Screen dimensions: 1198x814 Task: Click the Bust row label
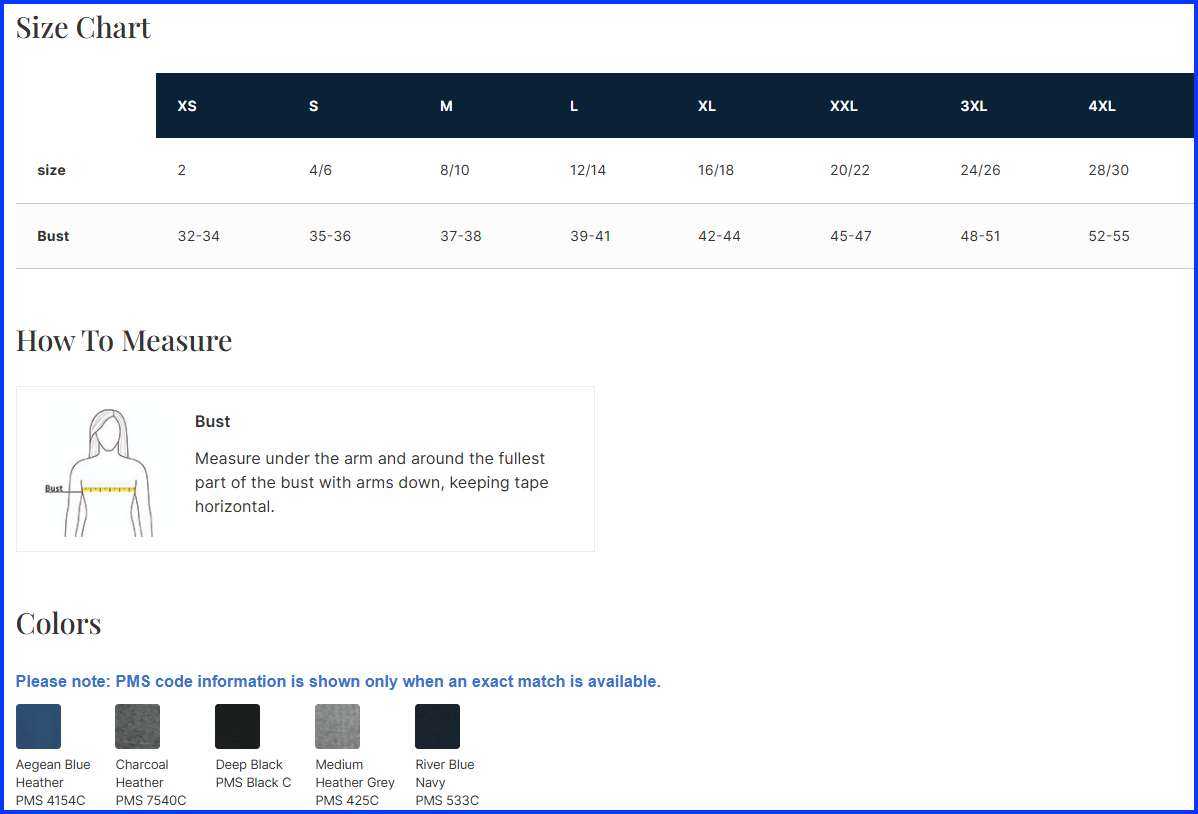53,236
